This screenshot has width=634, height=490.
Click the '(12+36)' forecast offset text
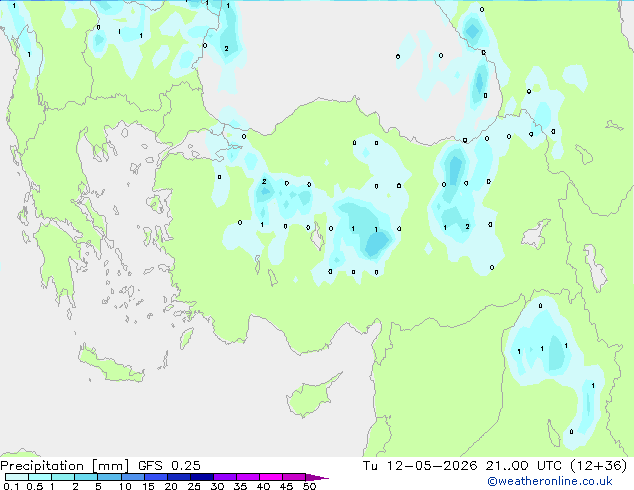(x=598, y=466)
